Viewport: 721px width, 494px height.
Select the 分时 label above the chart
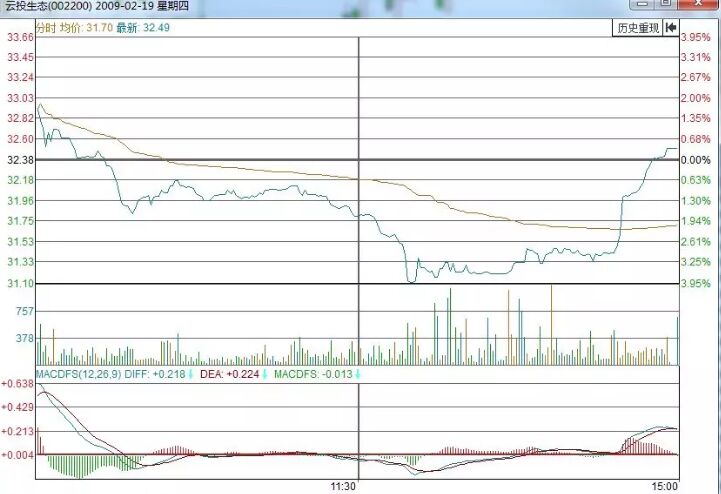click(x=45, y=28)
